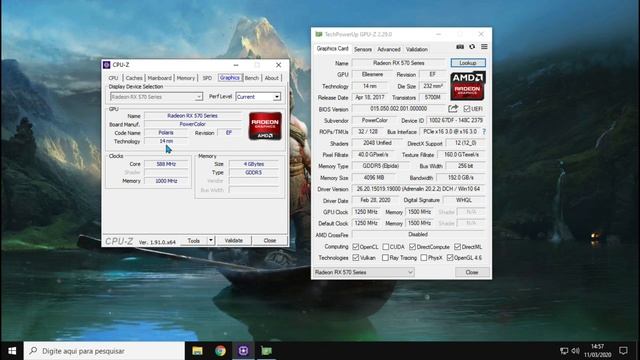Toggle the OpenGL 4.6 checkbox
Image resolution: width=640 pixels, height=360 pixels.
pos(450,258)
